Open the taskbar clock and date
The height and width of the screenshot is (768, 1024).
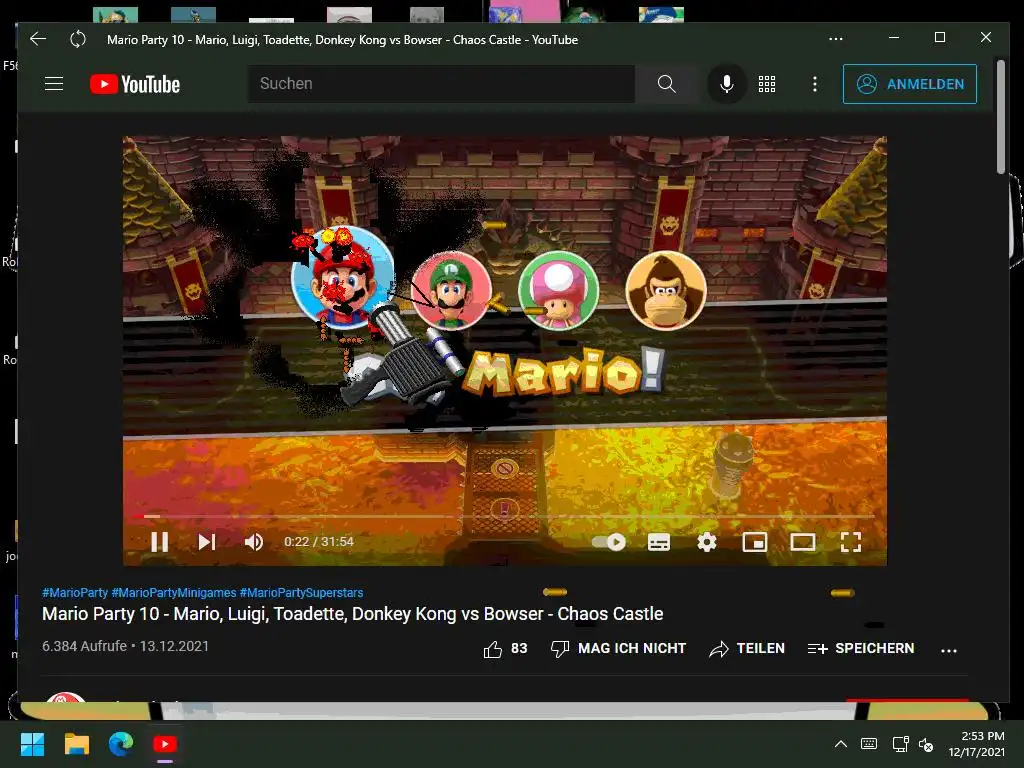[x=976, y=744]
